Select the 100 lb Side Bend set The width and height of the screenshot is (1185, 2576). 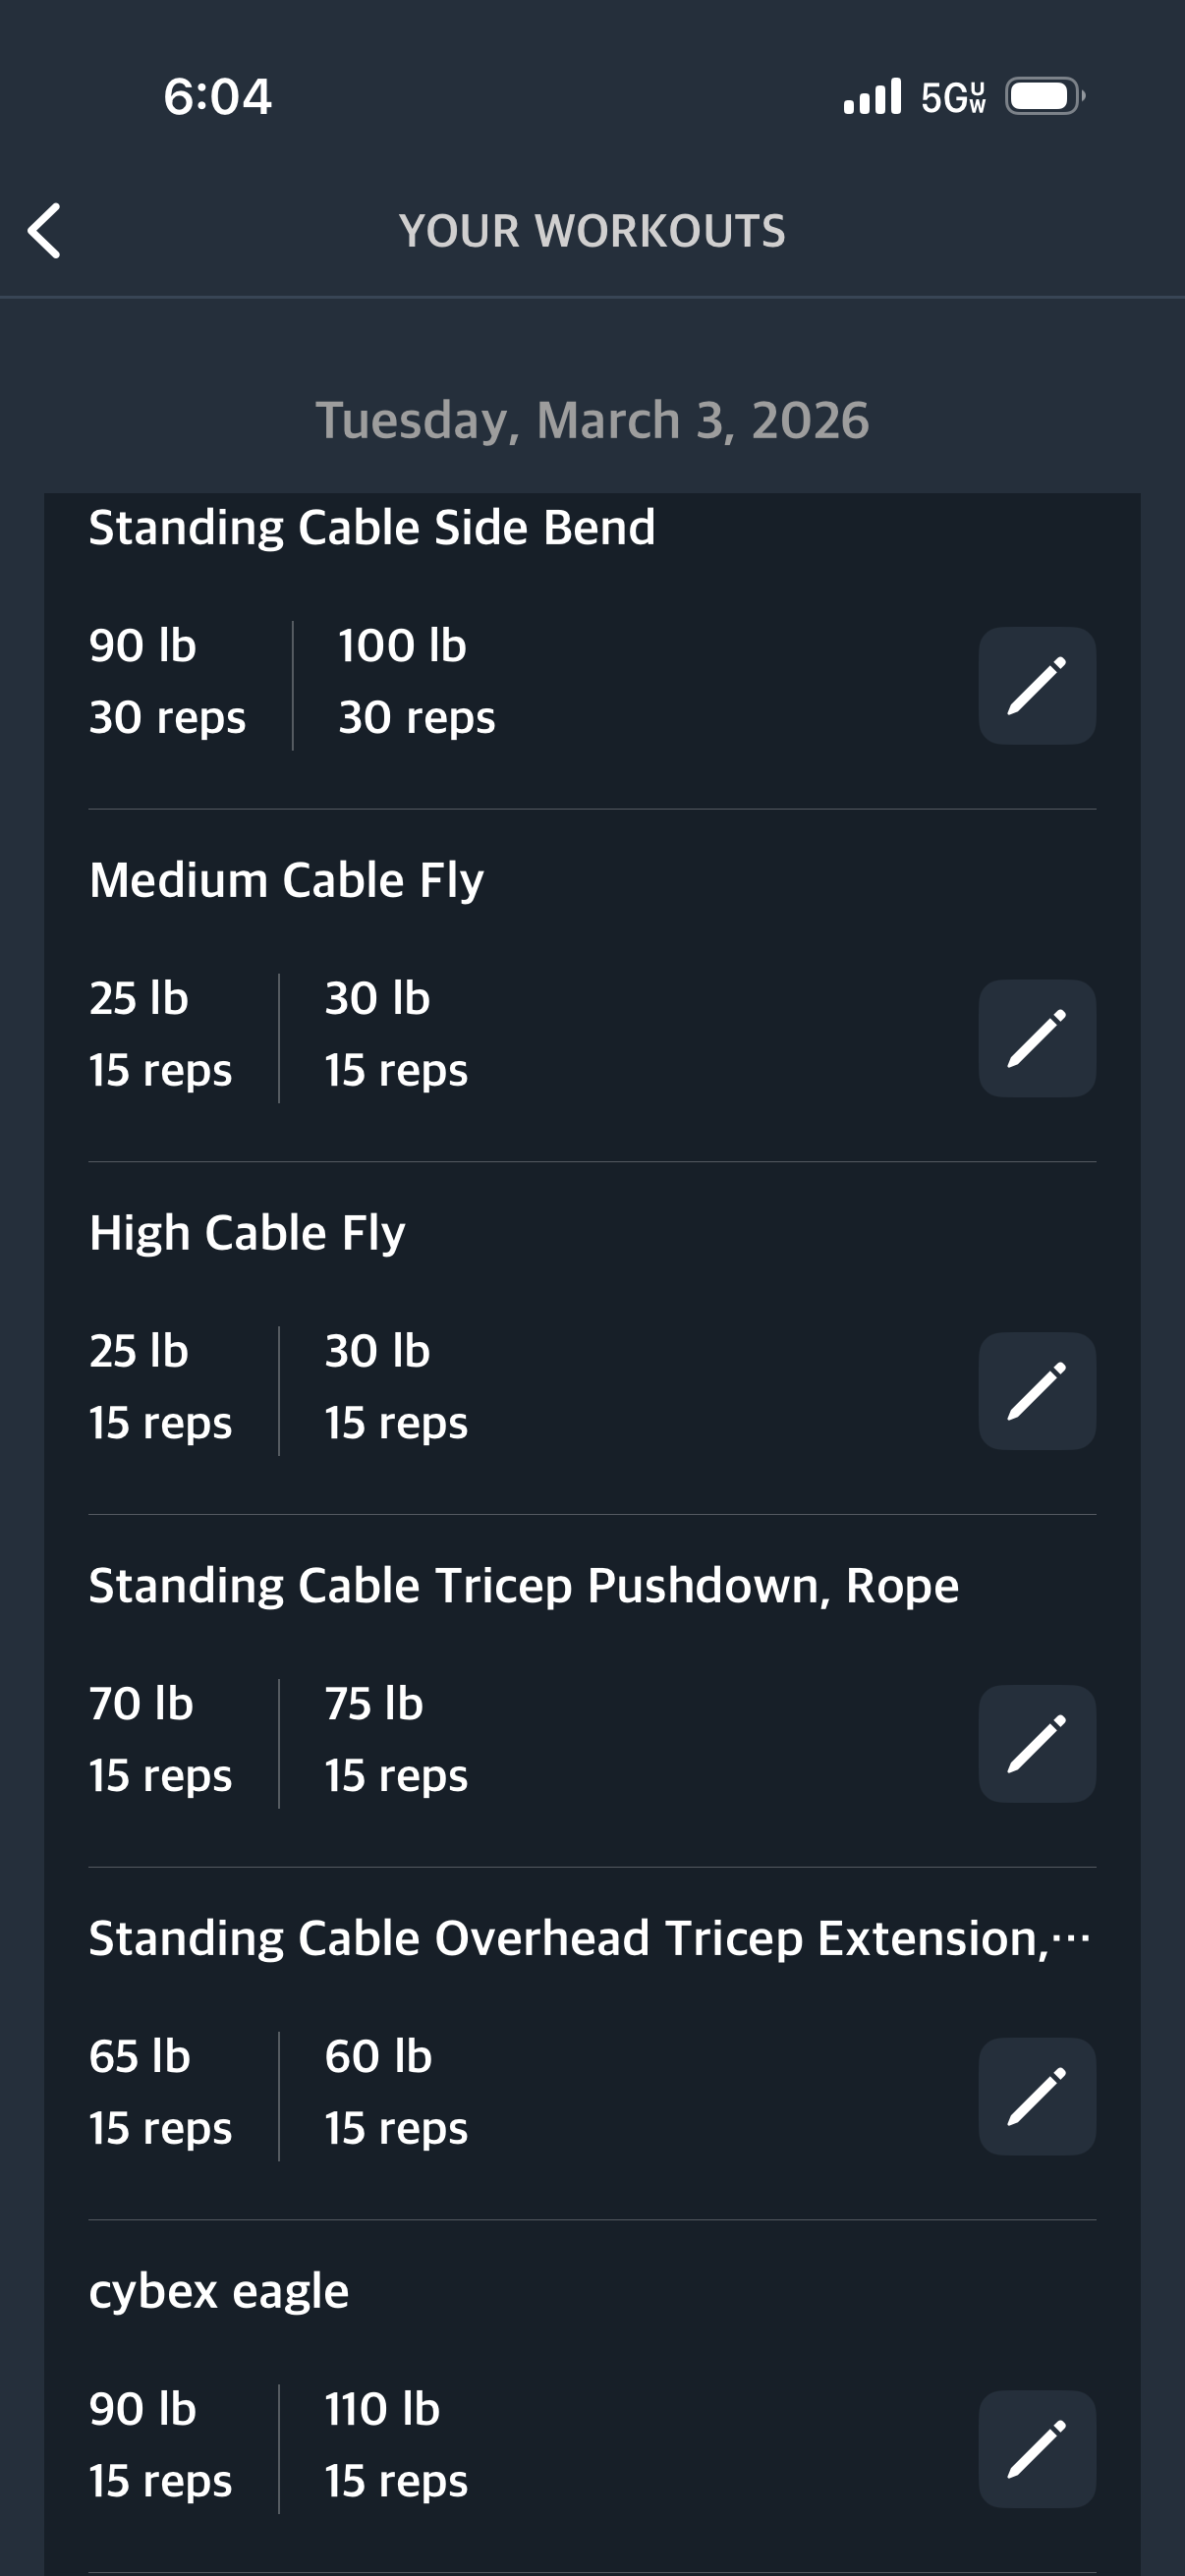click(416, 682)
